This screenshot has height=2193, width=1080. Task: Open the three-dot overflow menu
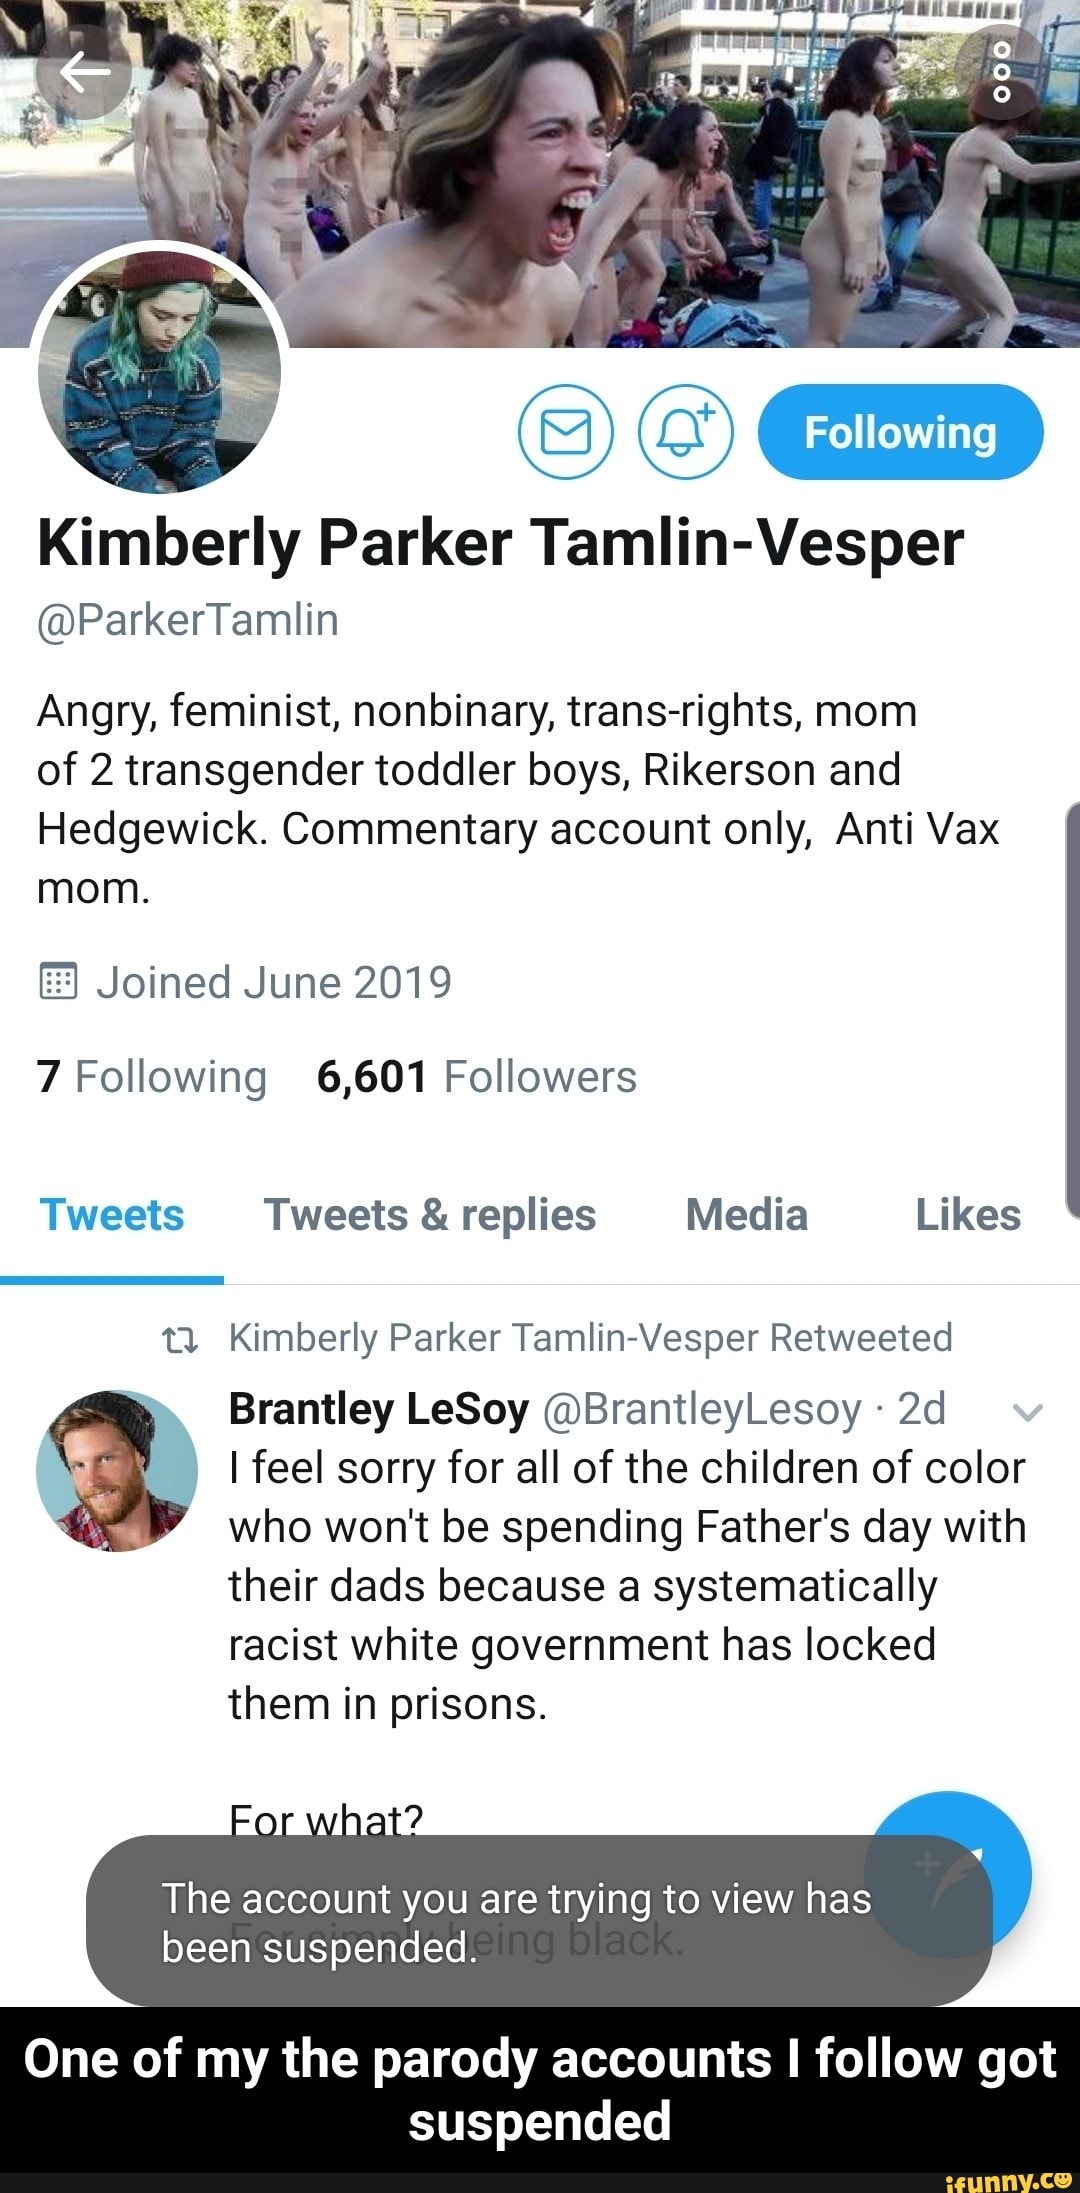click(x=1003, y=73)
